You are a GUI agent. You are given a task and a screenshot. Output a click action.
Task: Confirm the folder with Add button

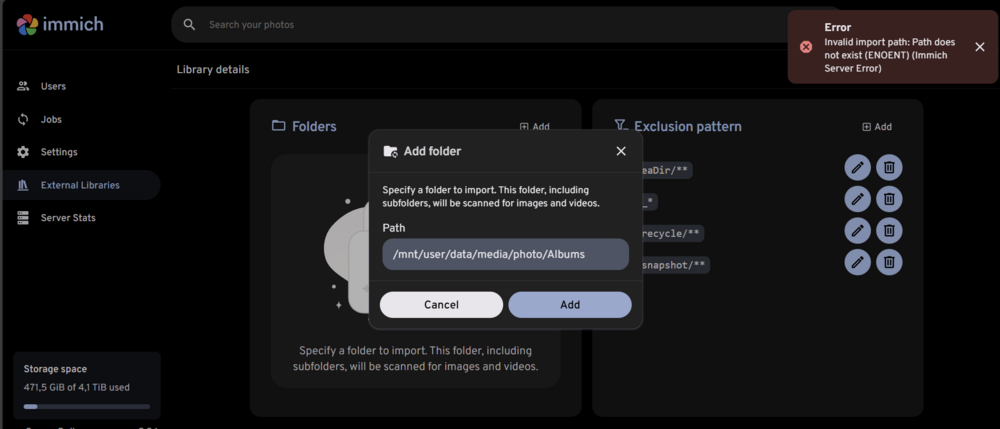point(570,305)
